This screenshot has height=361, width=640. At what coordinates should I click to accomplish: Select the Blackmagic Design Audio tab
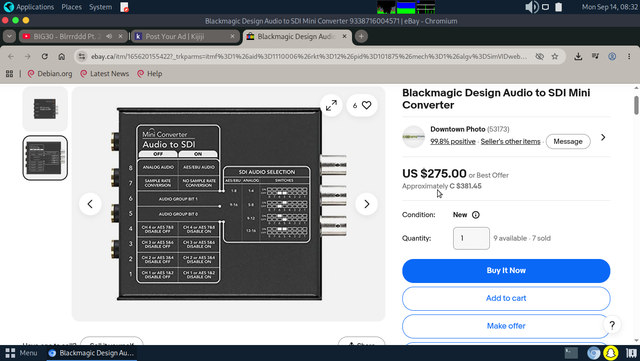(297, 36)
